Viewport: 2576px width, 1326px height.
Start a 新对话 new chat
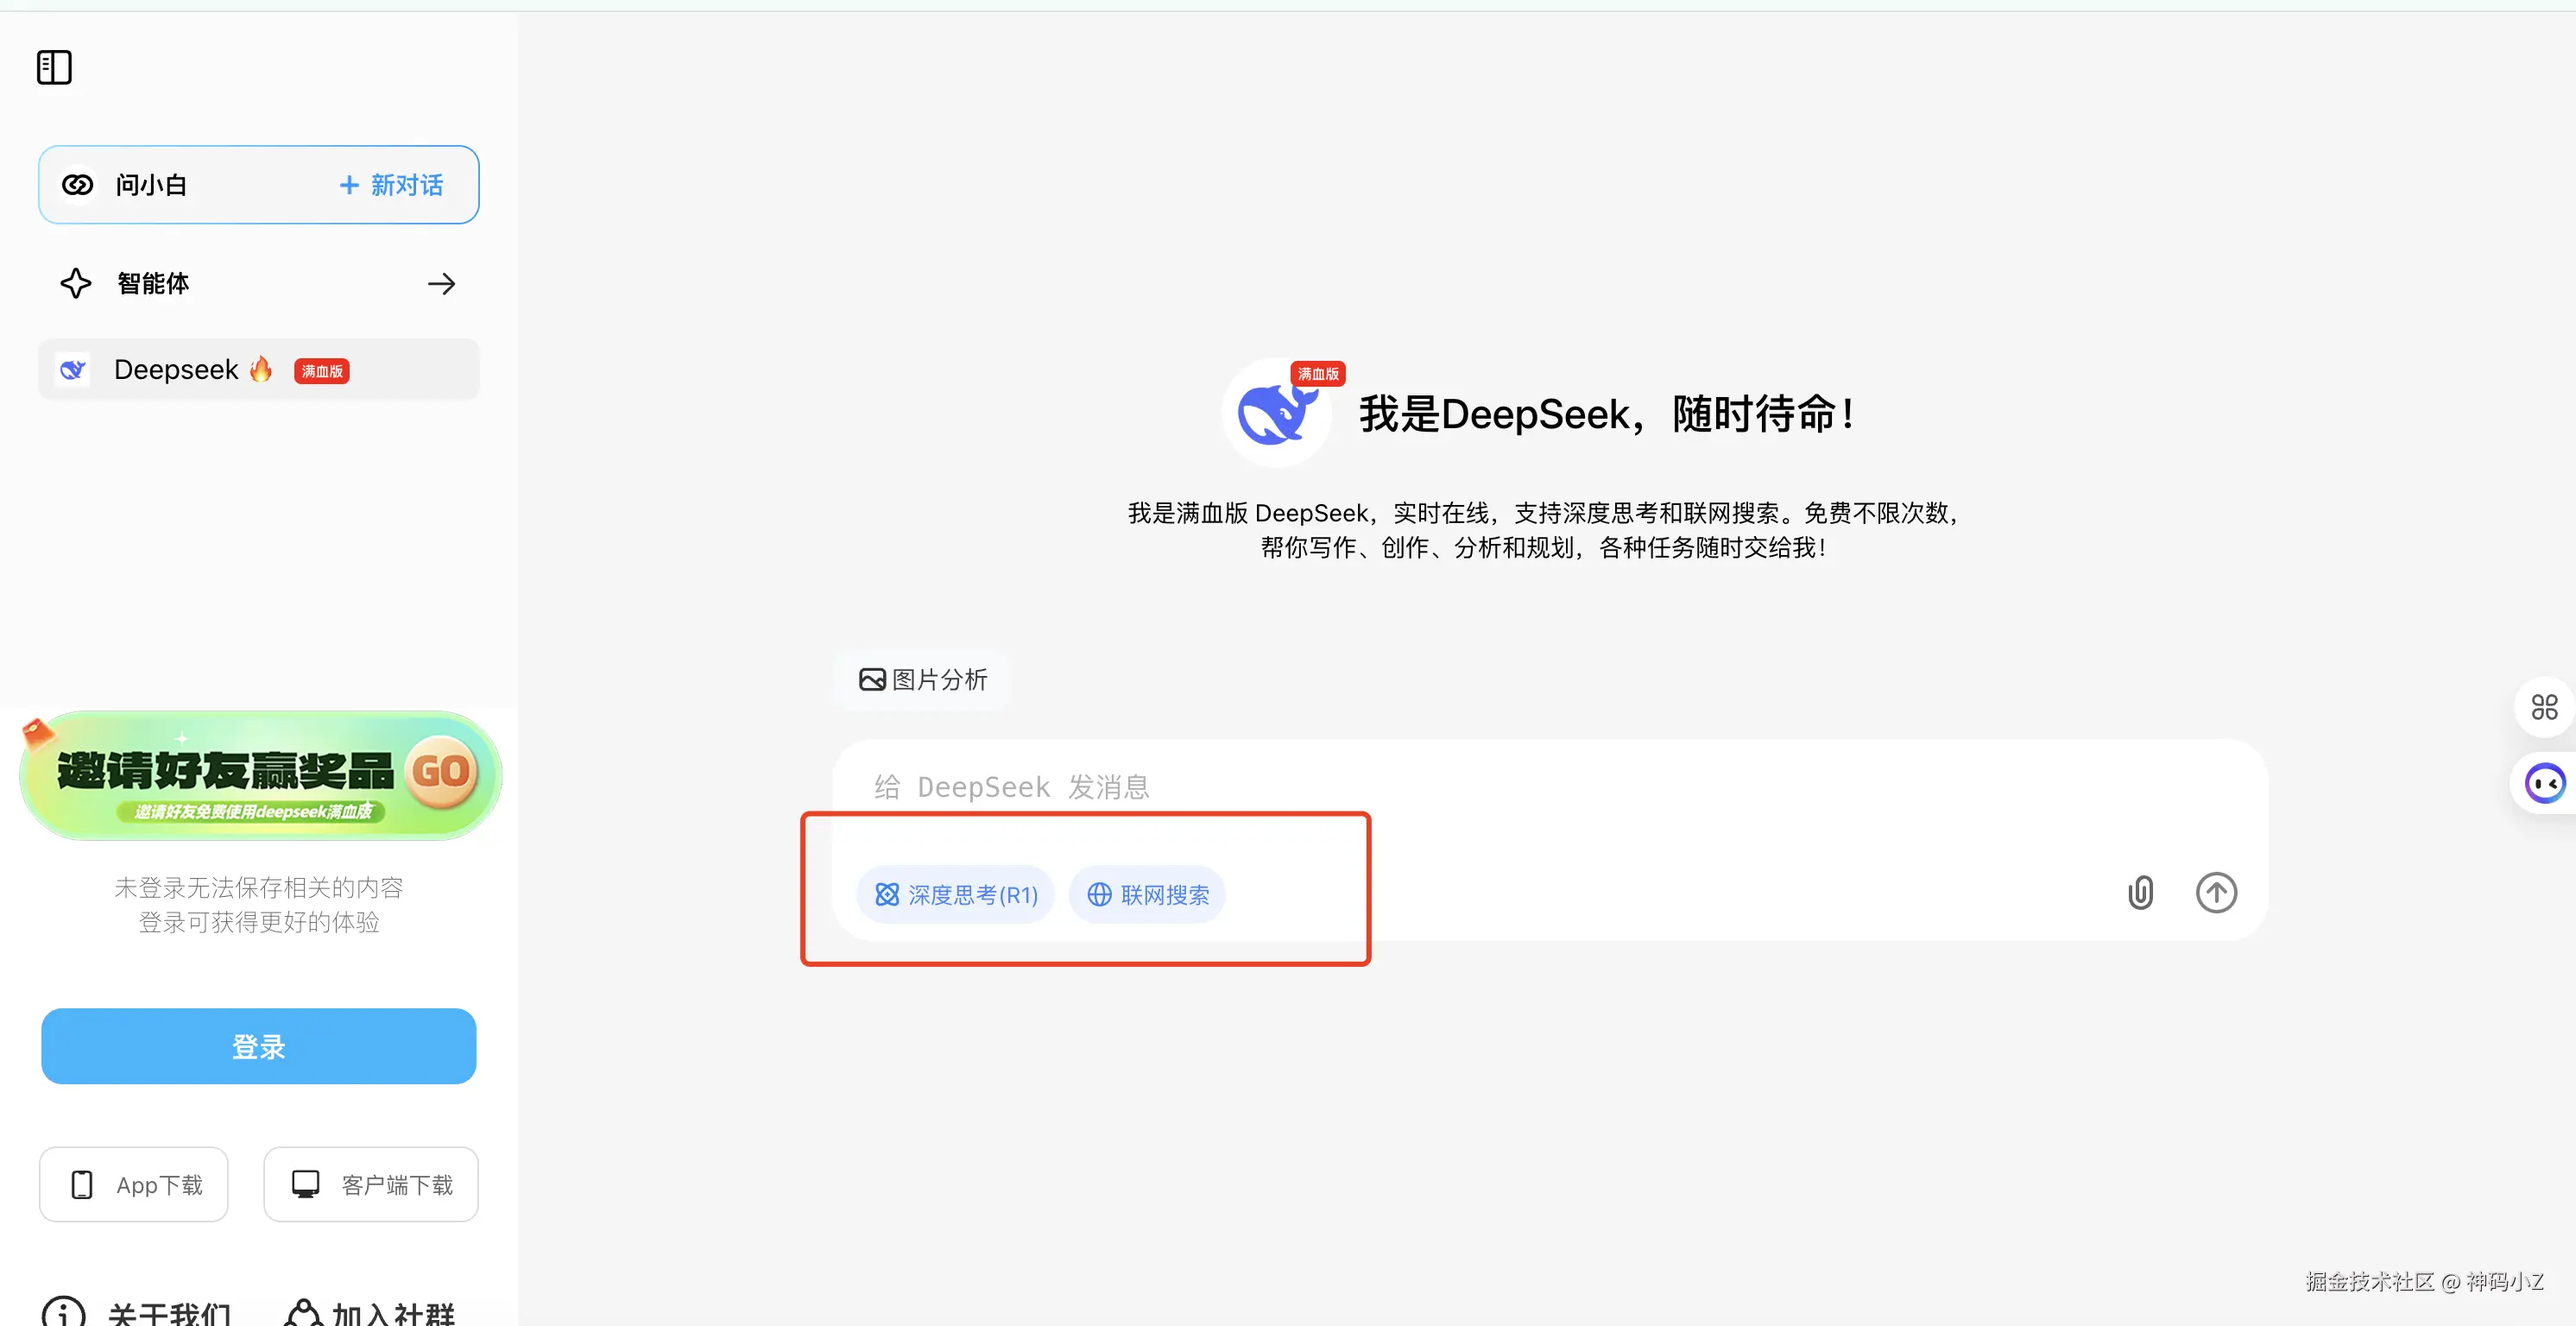click(391, 185)
